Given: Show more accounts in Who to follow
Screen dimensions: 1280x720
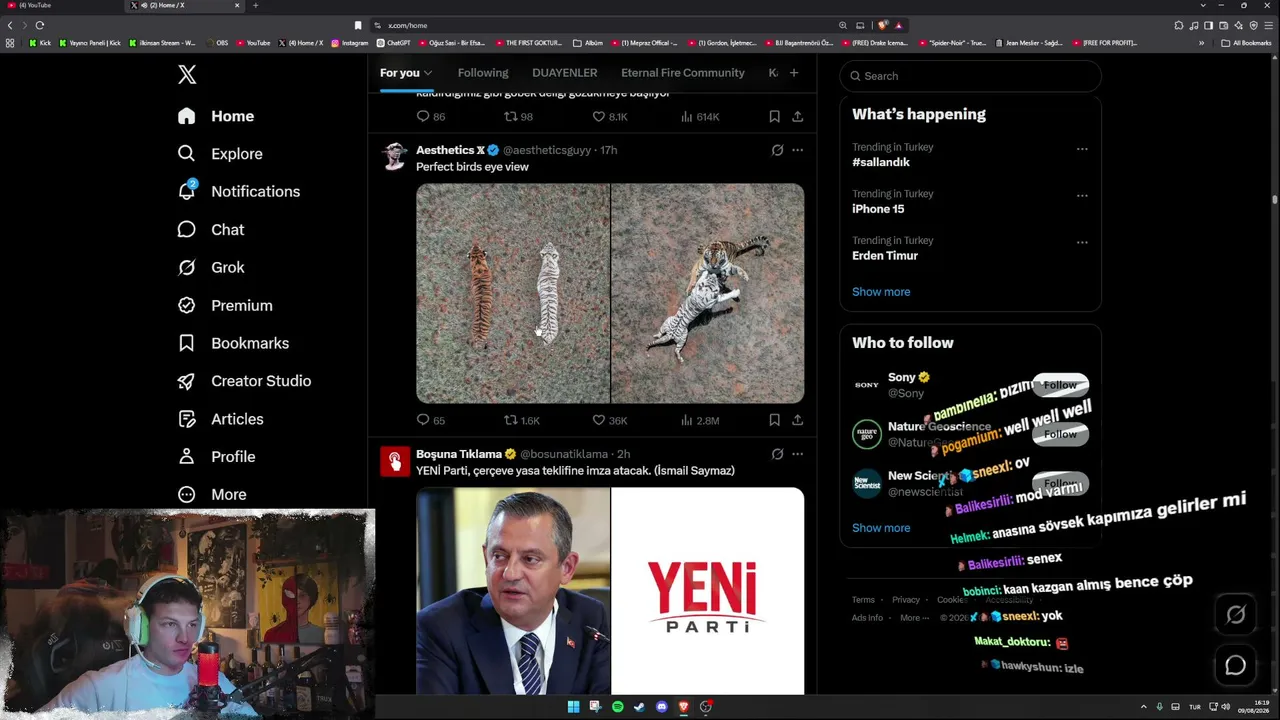Looking at the screenshot, I should point(881,528).
